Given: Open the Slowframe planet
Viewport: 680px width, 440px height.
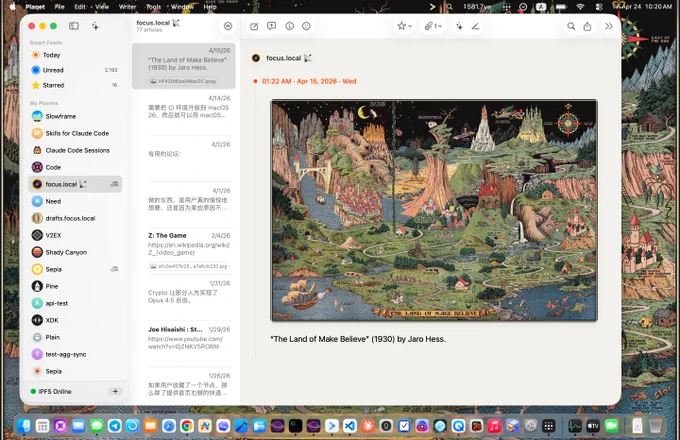Looking at the screenshot, I should click(75, 116).
